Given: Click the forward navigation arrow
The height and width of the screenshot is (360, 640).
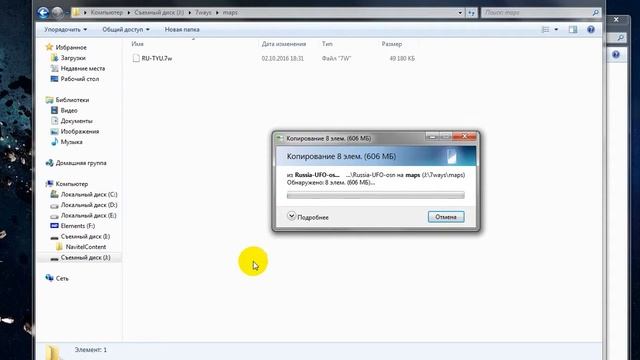Looking at the screenshot, I should tap(57, 13).
